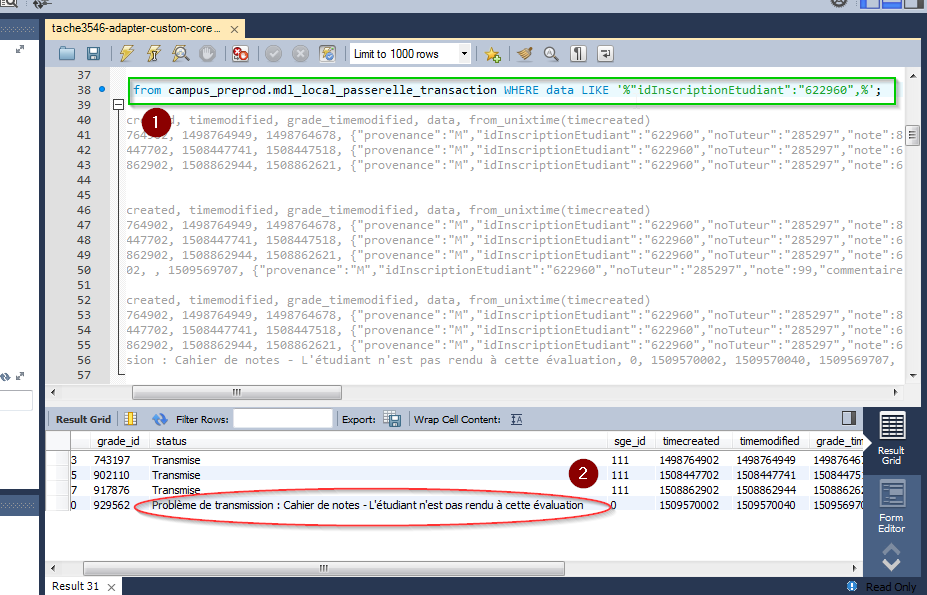Click the Result Grid side panel button
Screen dimensions: 927x595
point(892,438)
